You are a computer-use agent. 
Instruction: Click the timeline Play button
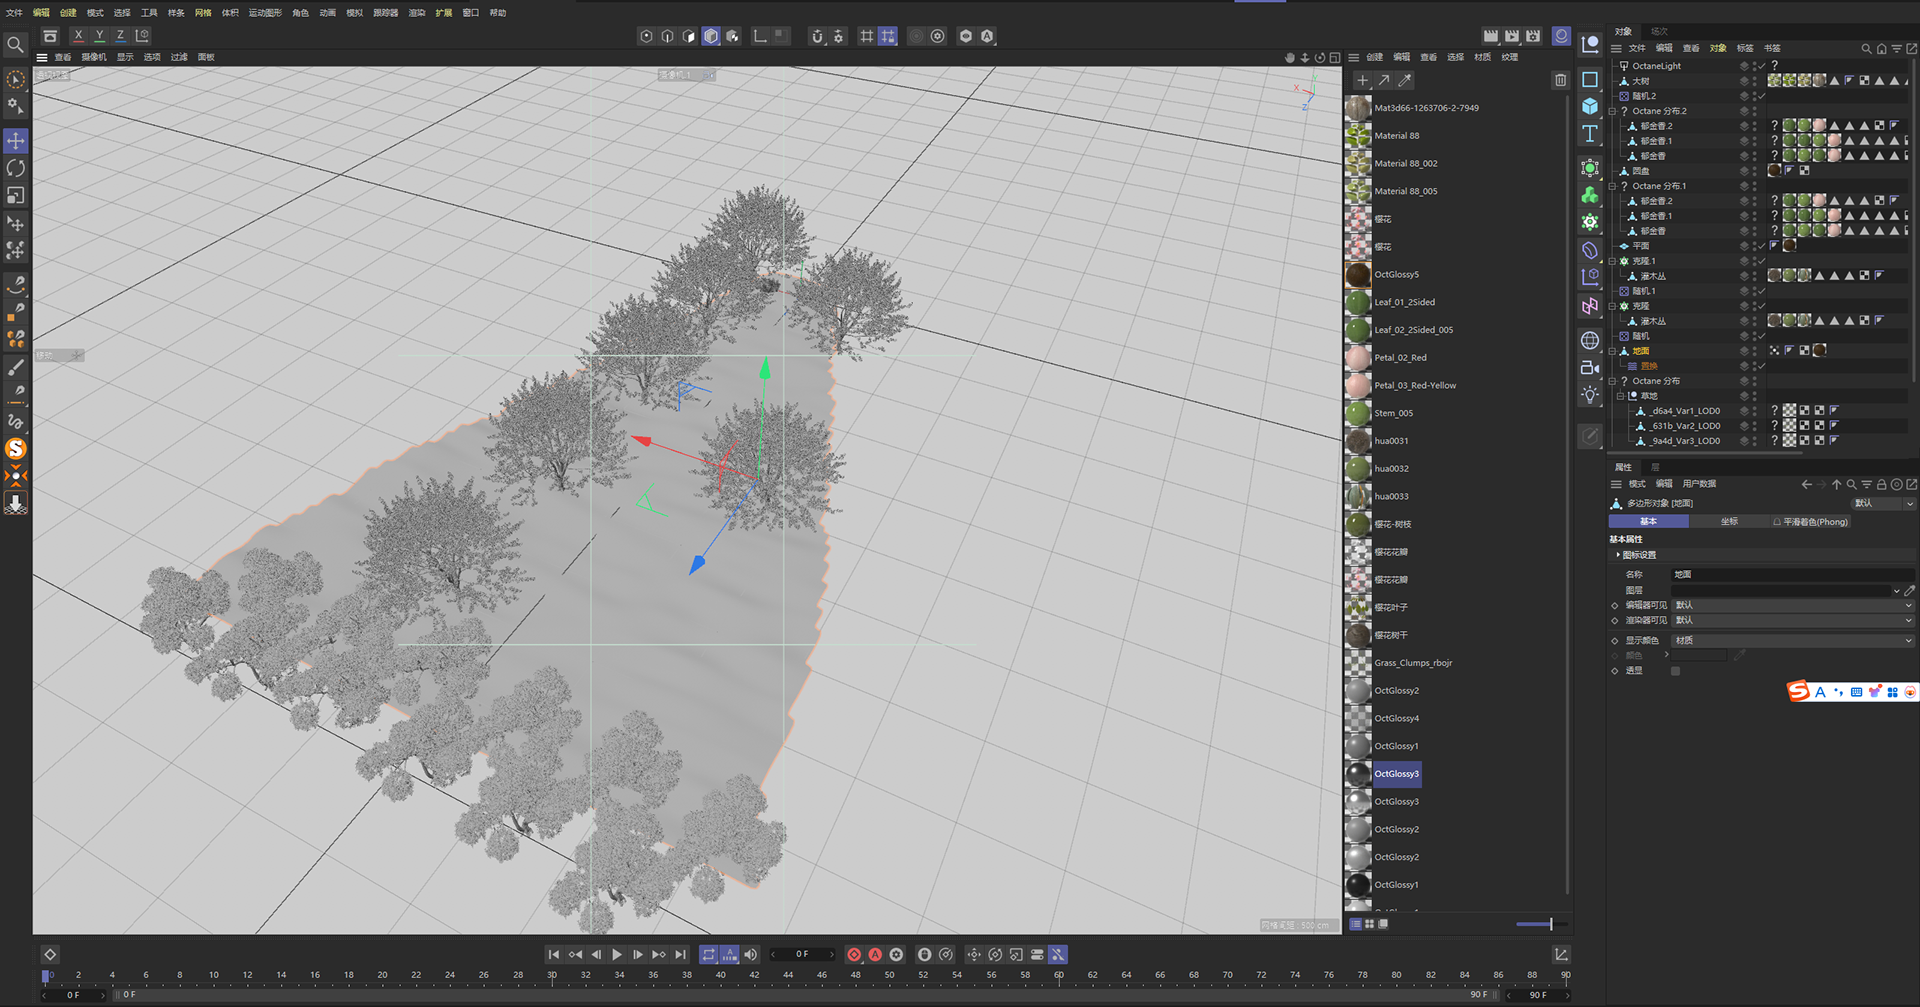pyautogui.click(x=617, y=955)
